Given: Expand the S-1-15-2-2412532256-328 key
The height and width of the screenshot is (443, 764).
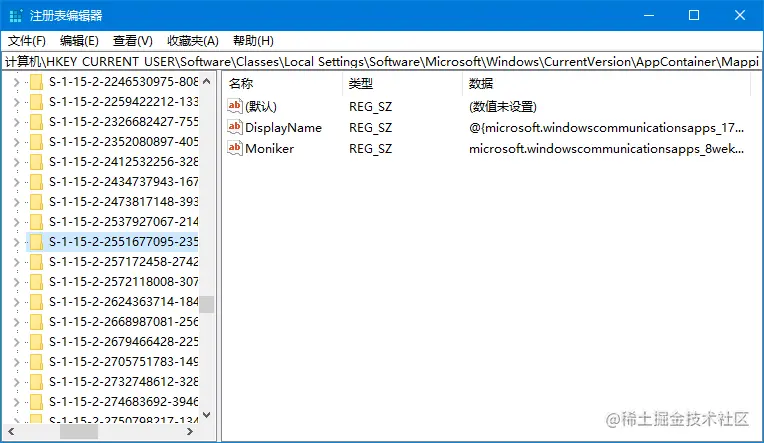Looking at the screenshot, I should click(x=16, y=162).
